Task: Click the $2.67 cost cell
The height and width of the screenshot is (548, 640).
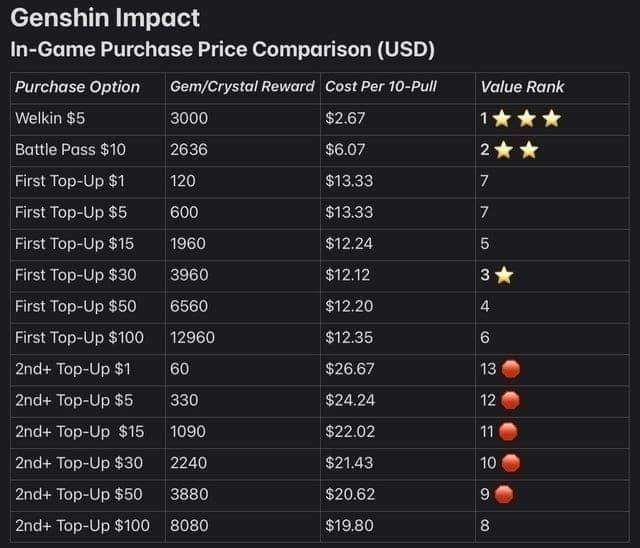Action: coord(345,118)
